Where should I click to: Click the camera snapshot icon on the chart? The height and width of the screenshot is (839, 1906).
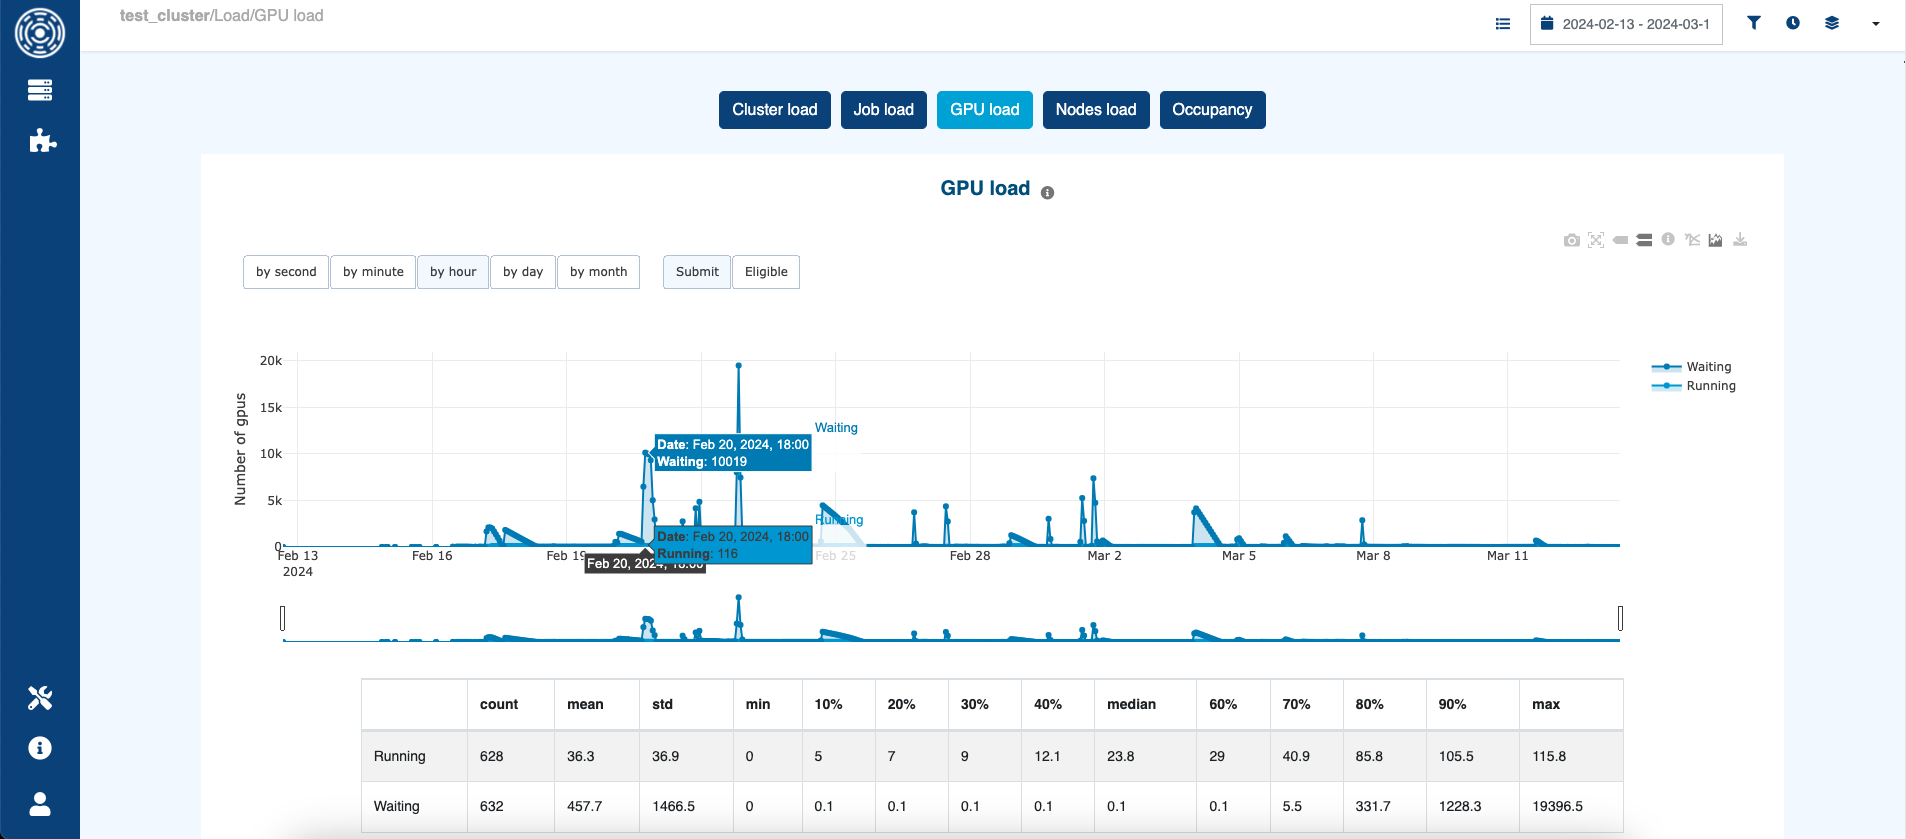coord(1571,240)
